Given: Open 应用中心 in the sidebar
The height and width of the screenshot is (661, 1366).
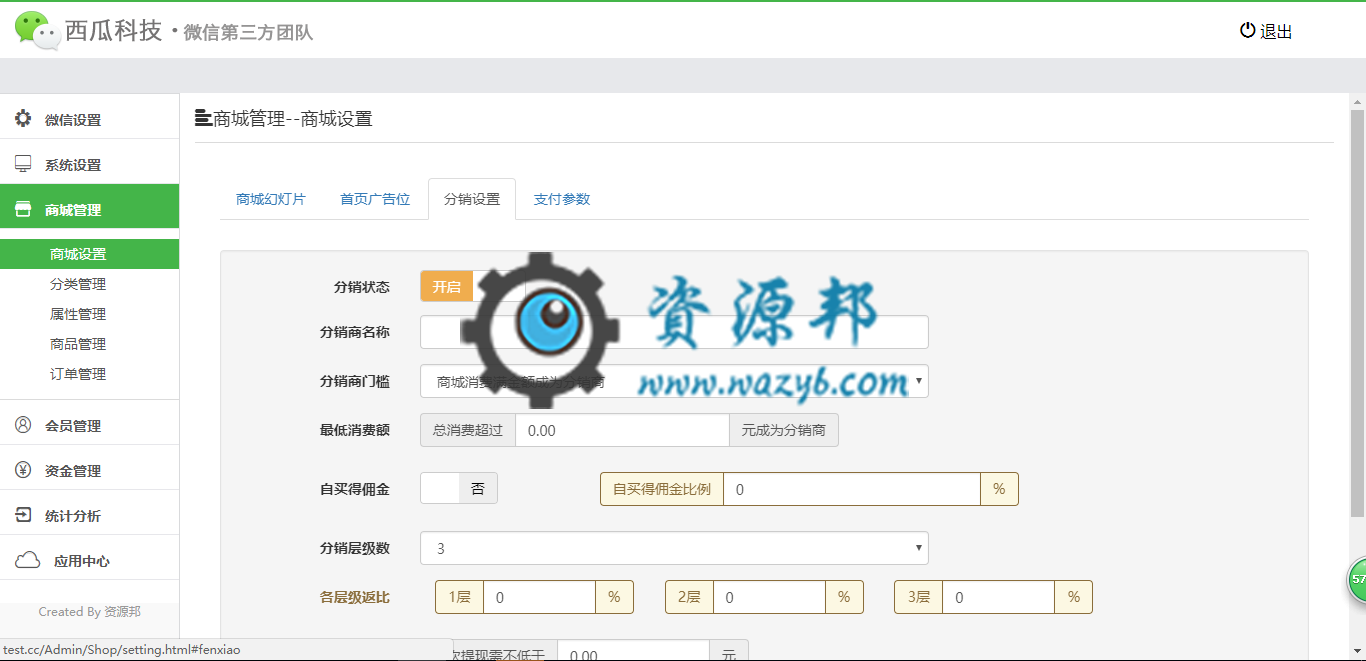Looking at the screenshot, I should [90, 560].
